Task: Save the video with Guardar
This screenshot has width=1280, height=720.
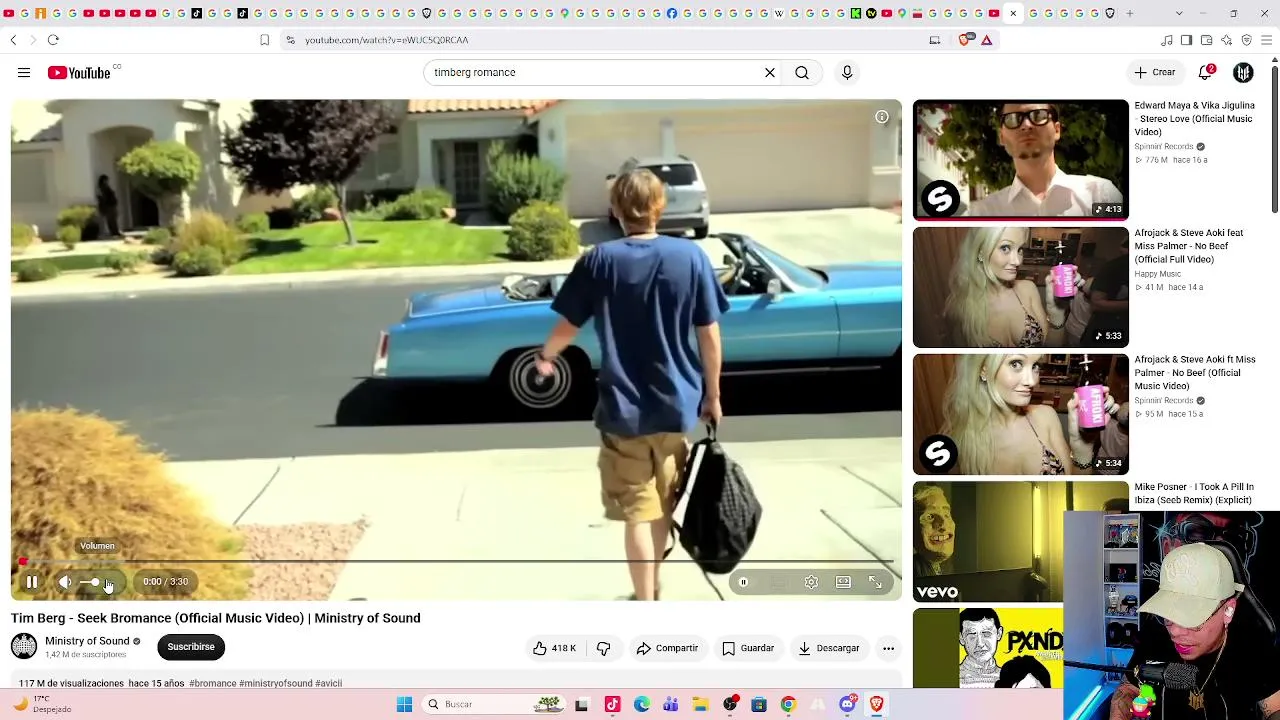Action: pyautogui.click(x=748, y=648)
